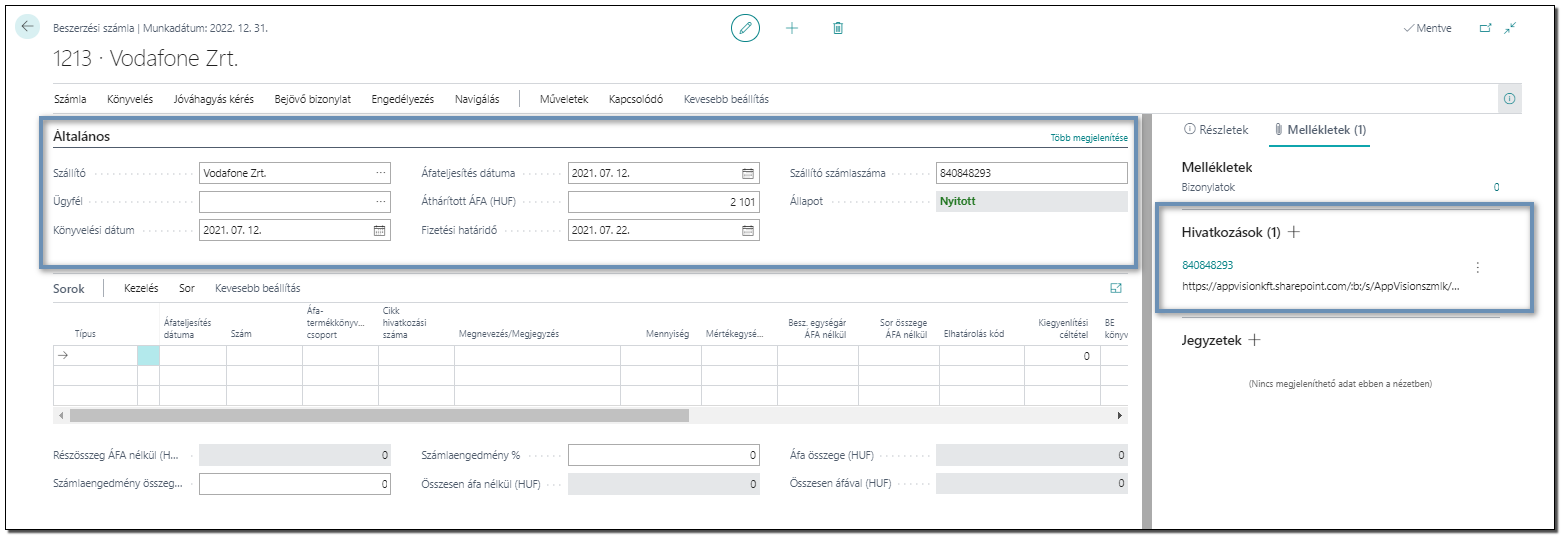The width and height of the screenshot is (1561, 536).
Task: Click Szám column header
Action: [241, 335]
